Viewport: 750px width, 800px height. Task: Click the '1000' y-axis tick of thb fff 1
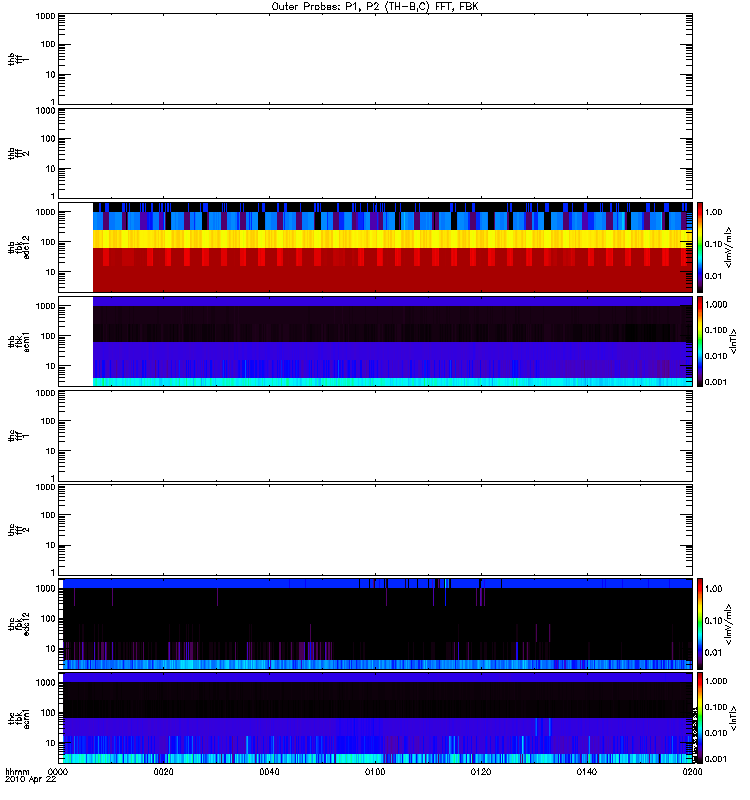pos(45,16)
